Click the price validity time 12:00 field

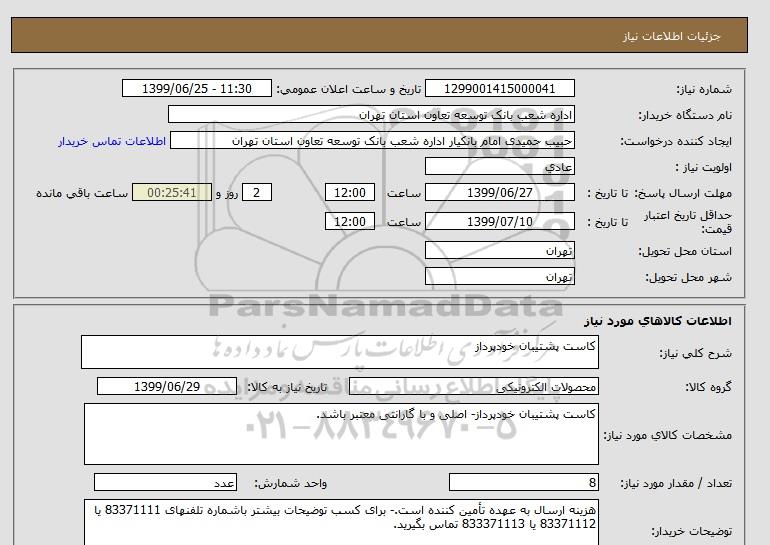(x=350, y=221)
